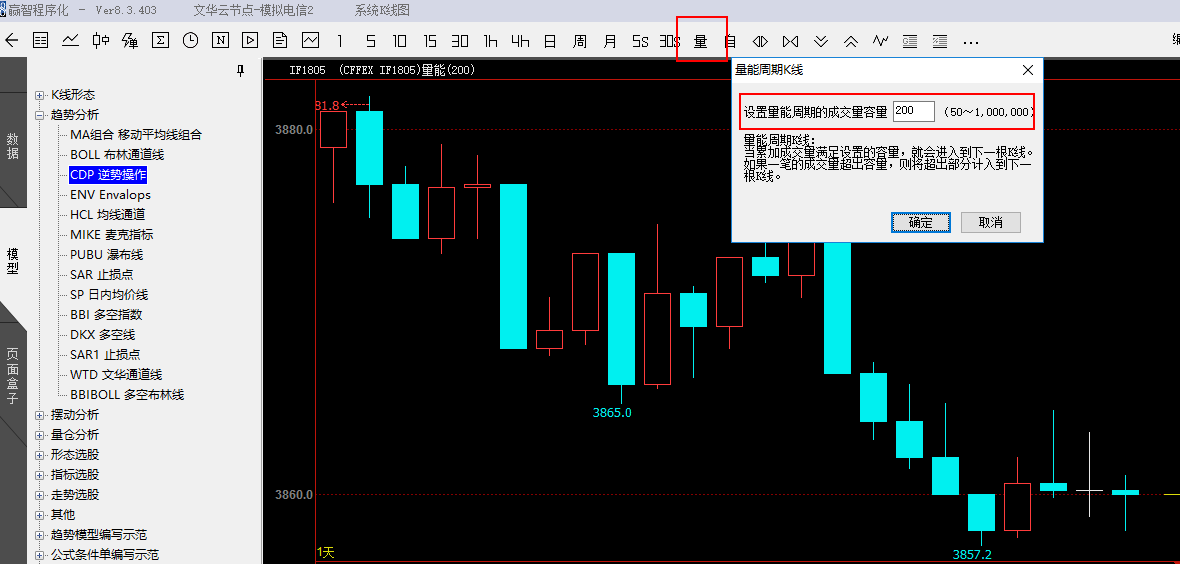Expand the 趋势模型编写示范 tree node
The width and height of the screenshot is (1180, 564).
tap(39, 535)
